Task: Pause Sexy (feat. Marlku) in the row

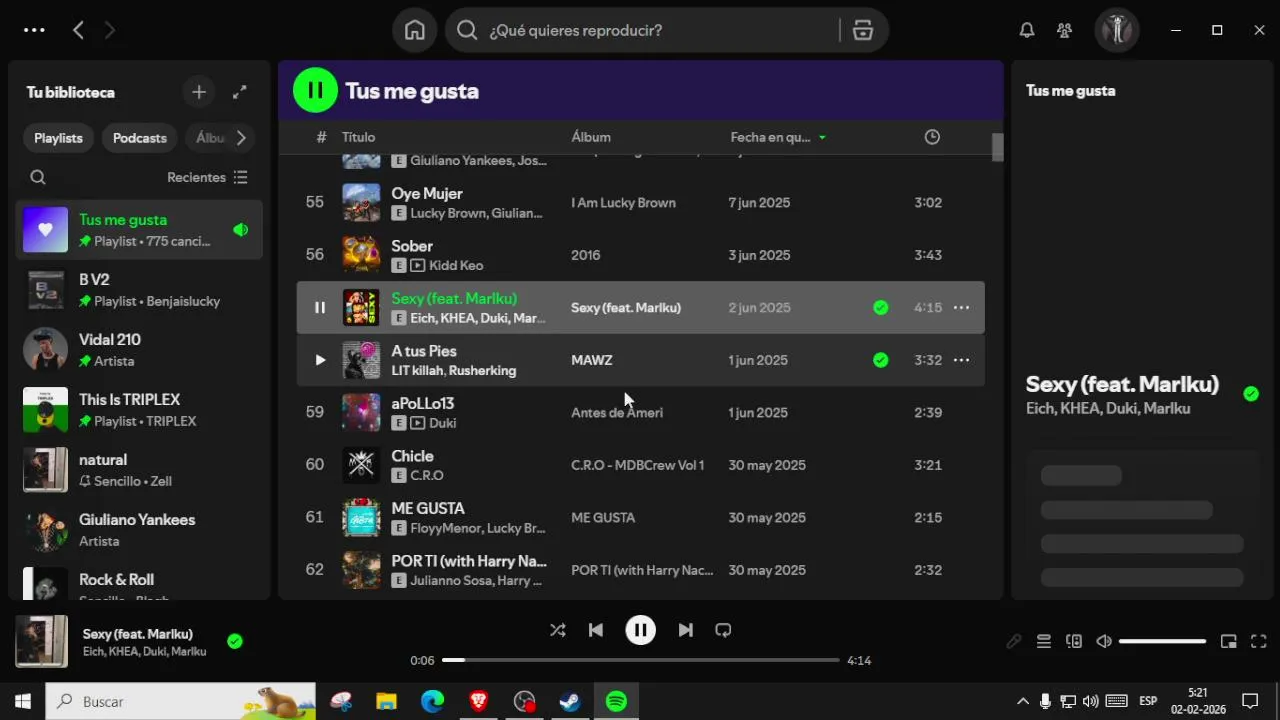Action: point(320,307)
